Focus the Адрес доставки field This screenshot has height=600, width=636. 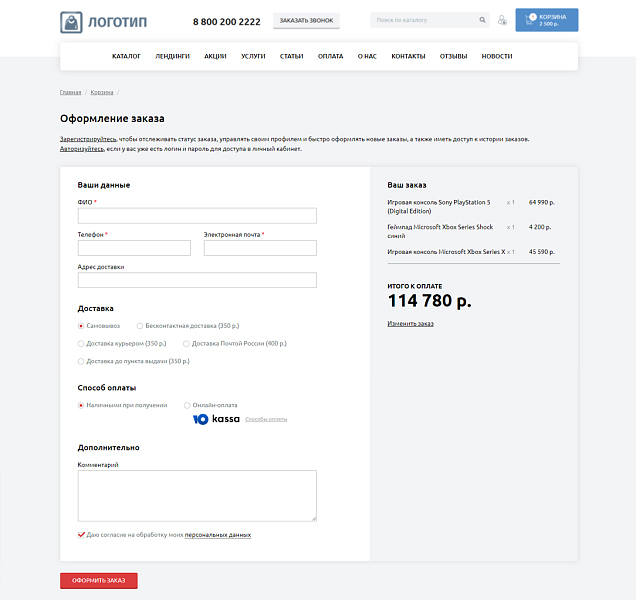[197, 280]
